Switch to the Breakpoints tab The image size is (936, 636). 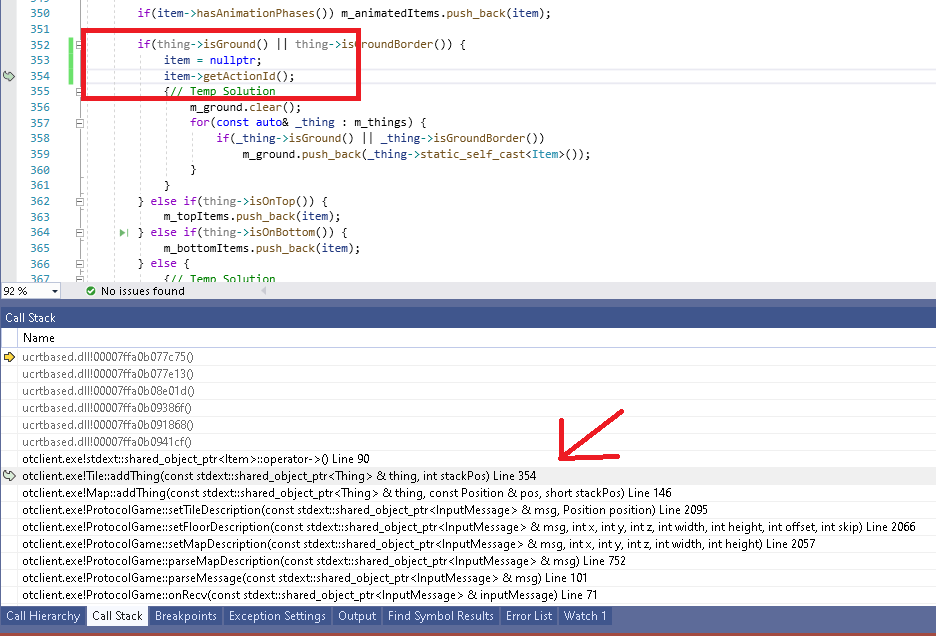(185, 616)
